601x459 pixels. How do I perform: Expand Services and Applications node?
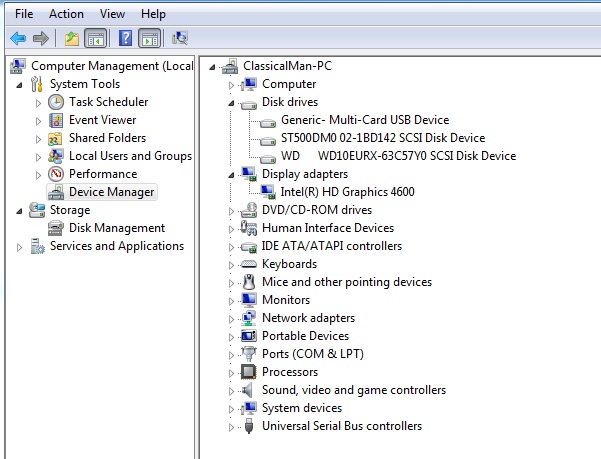pyautogui.click(x=19, y=247)
